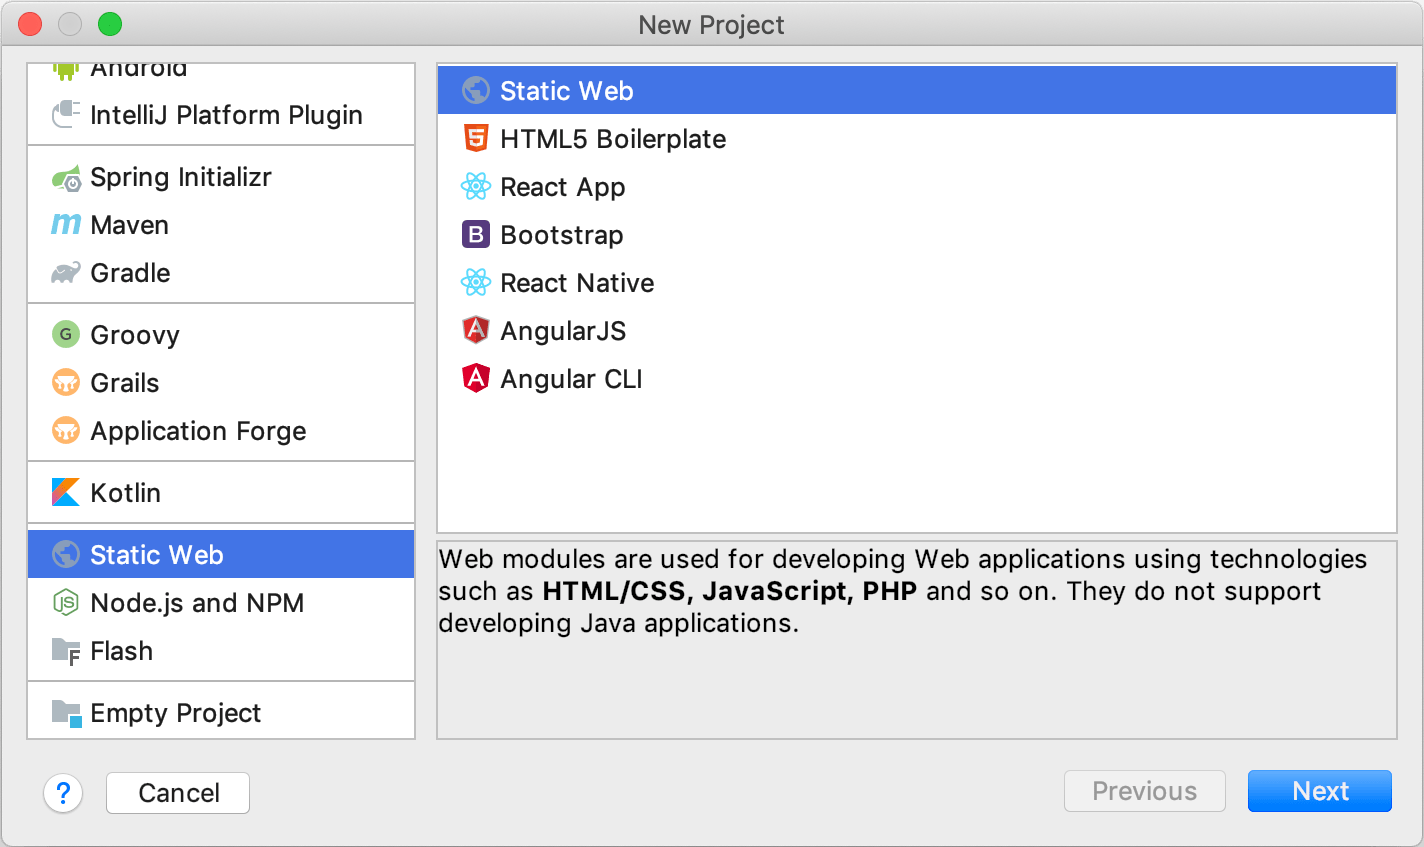
Task: Click the Angular CLI red shield icon
Action: click(476, 378)
